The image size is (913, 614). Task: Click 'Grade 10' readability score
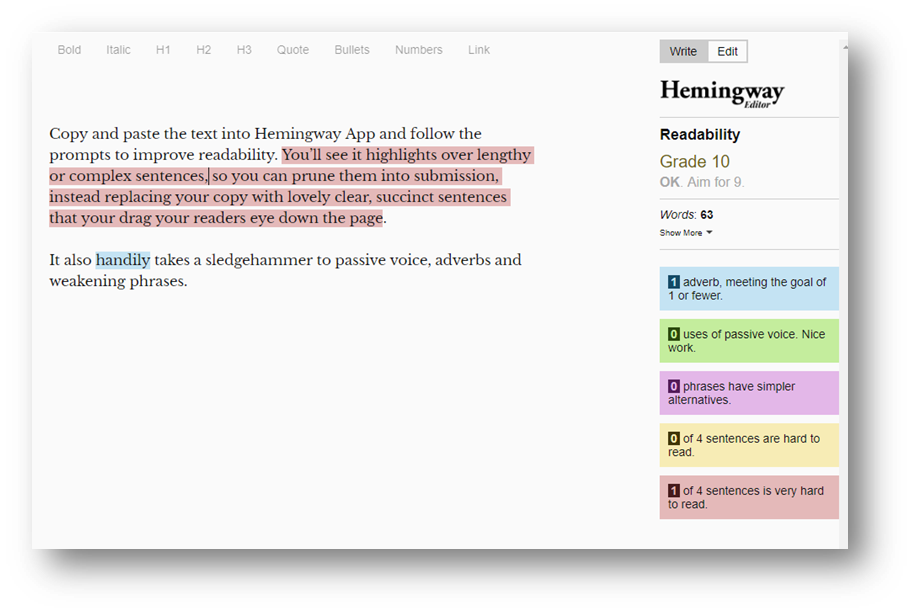695,161
